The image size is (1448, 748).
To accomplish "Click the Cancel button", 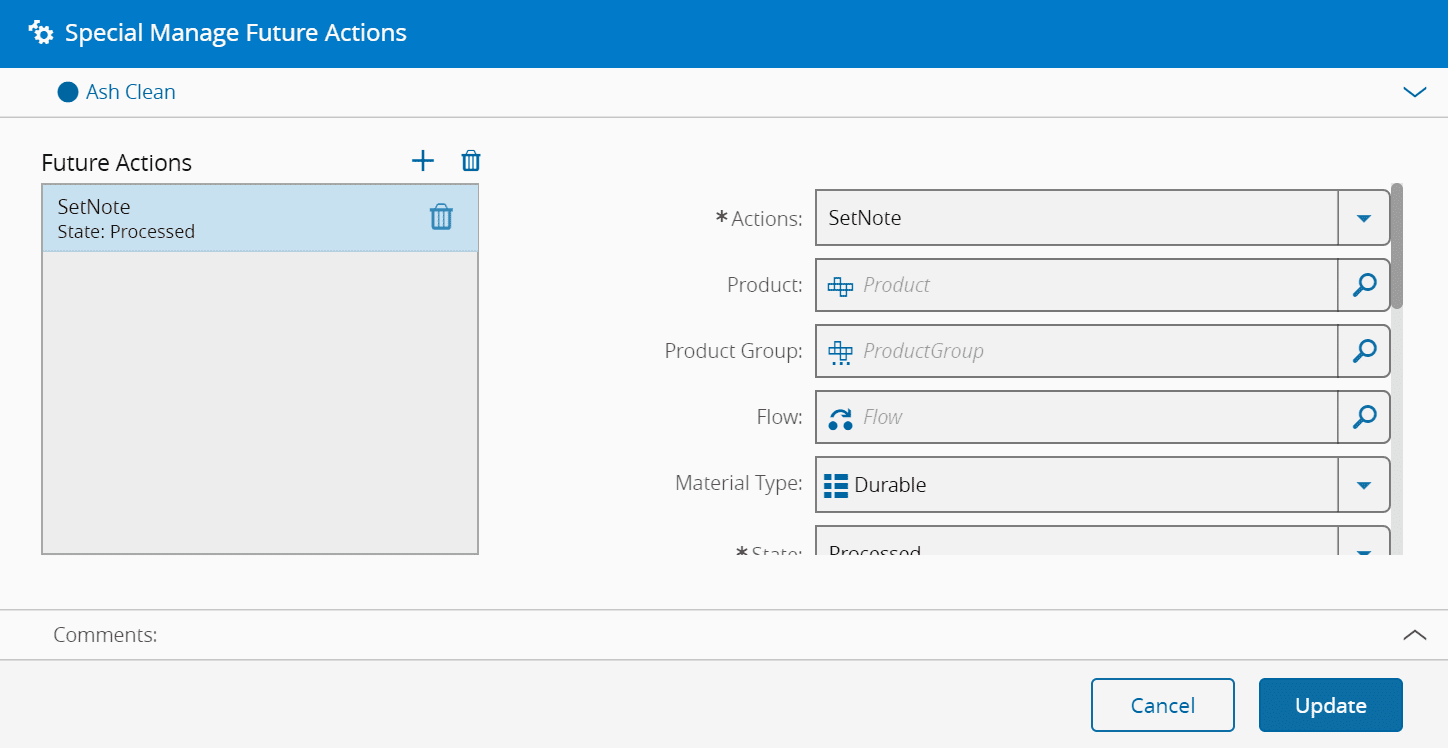I will point(1162,705).
